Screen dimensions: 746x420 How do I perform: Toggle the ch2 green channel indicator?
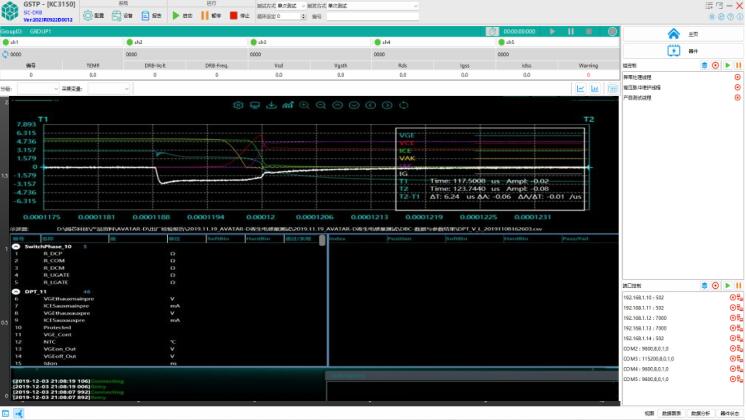(130, 43)
